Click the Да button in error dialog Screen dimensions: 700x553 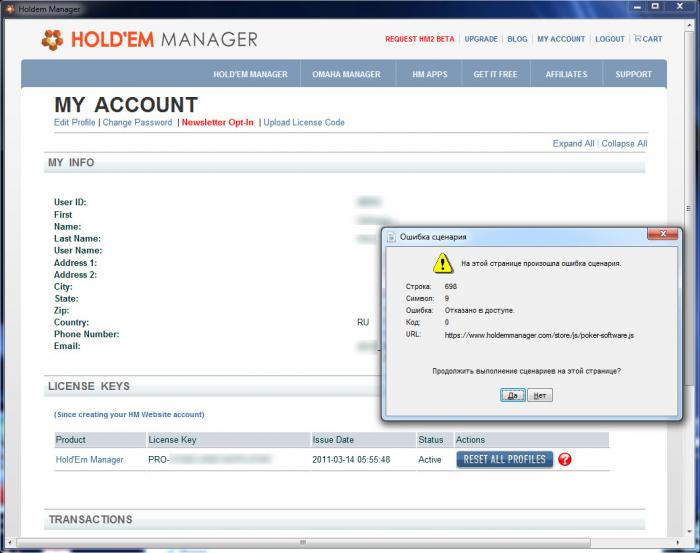(512, 395)
